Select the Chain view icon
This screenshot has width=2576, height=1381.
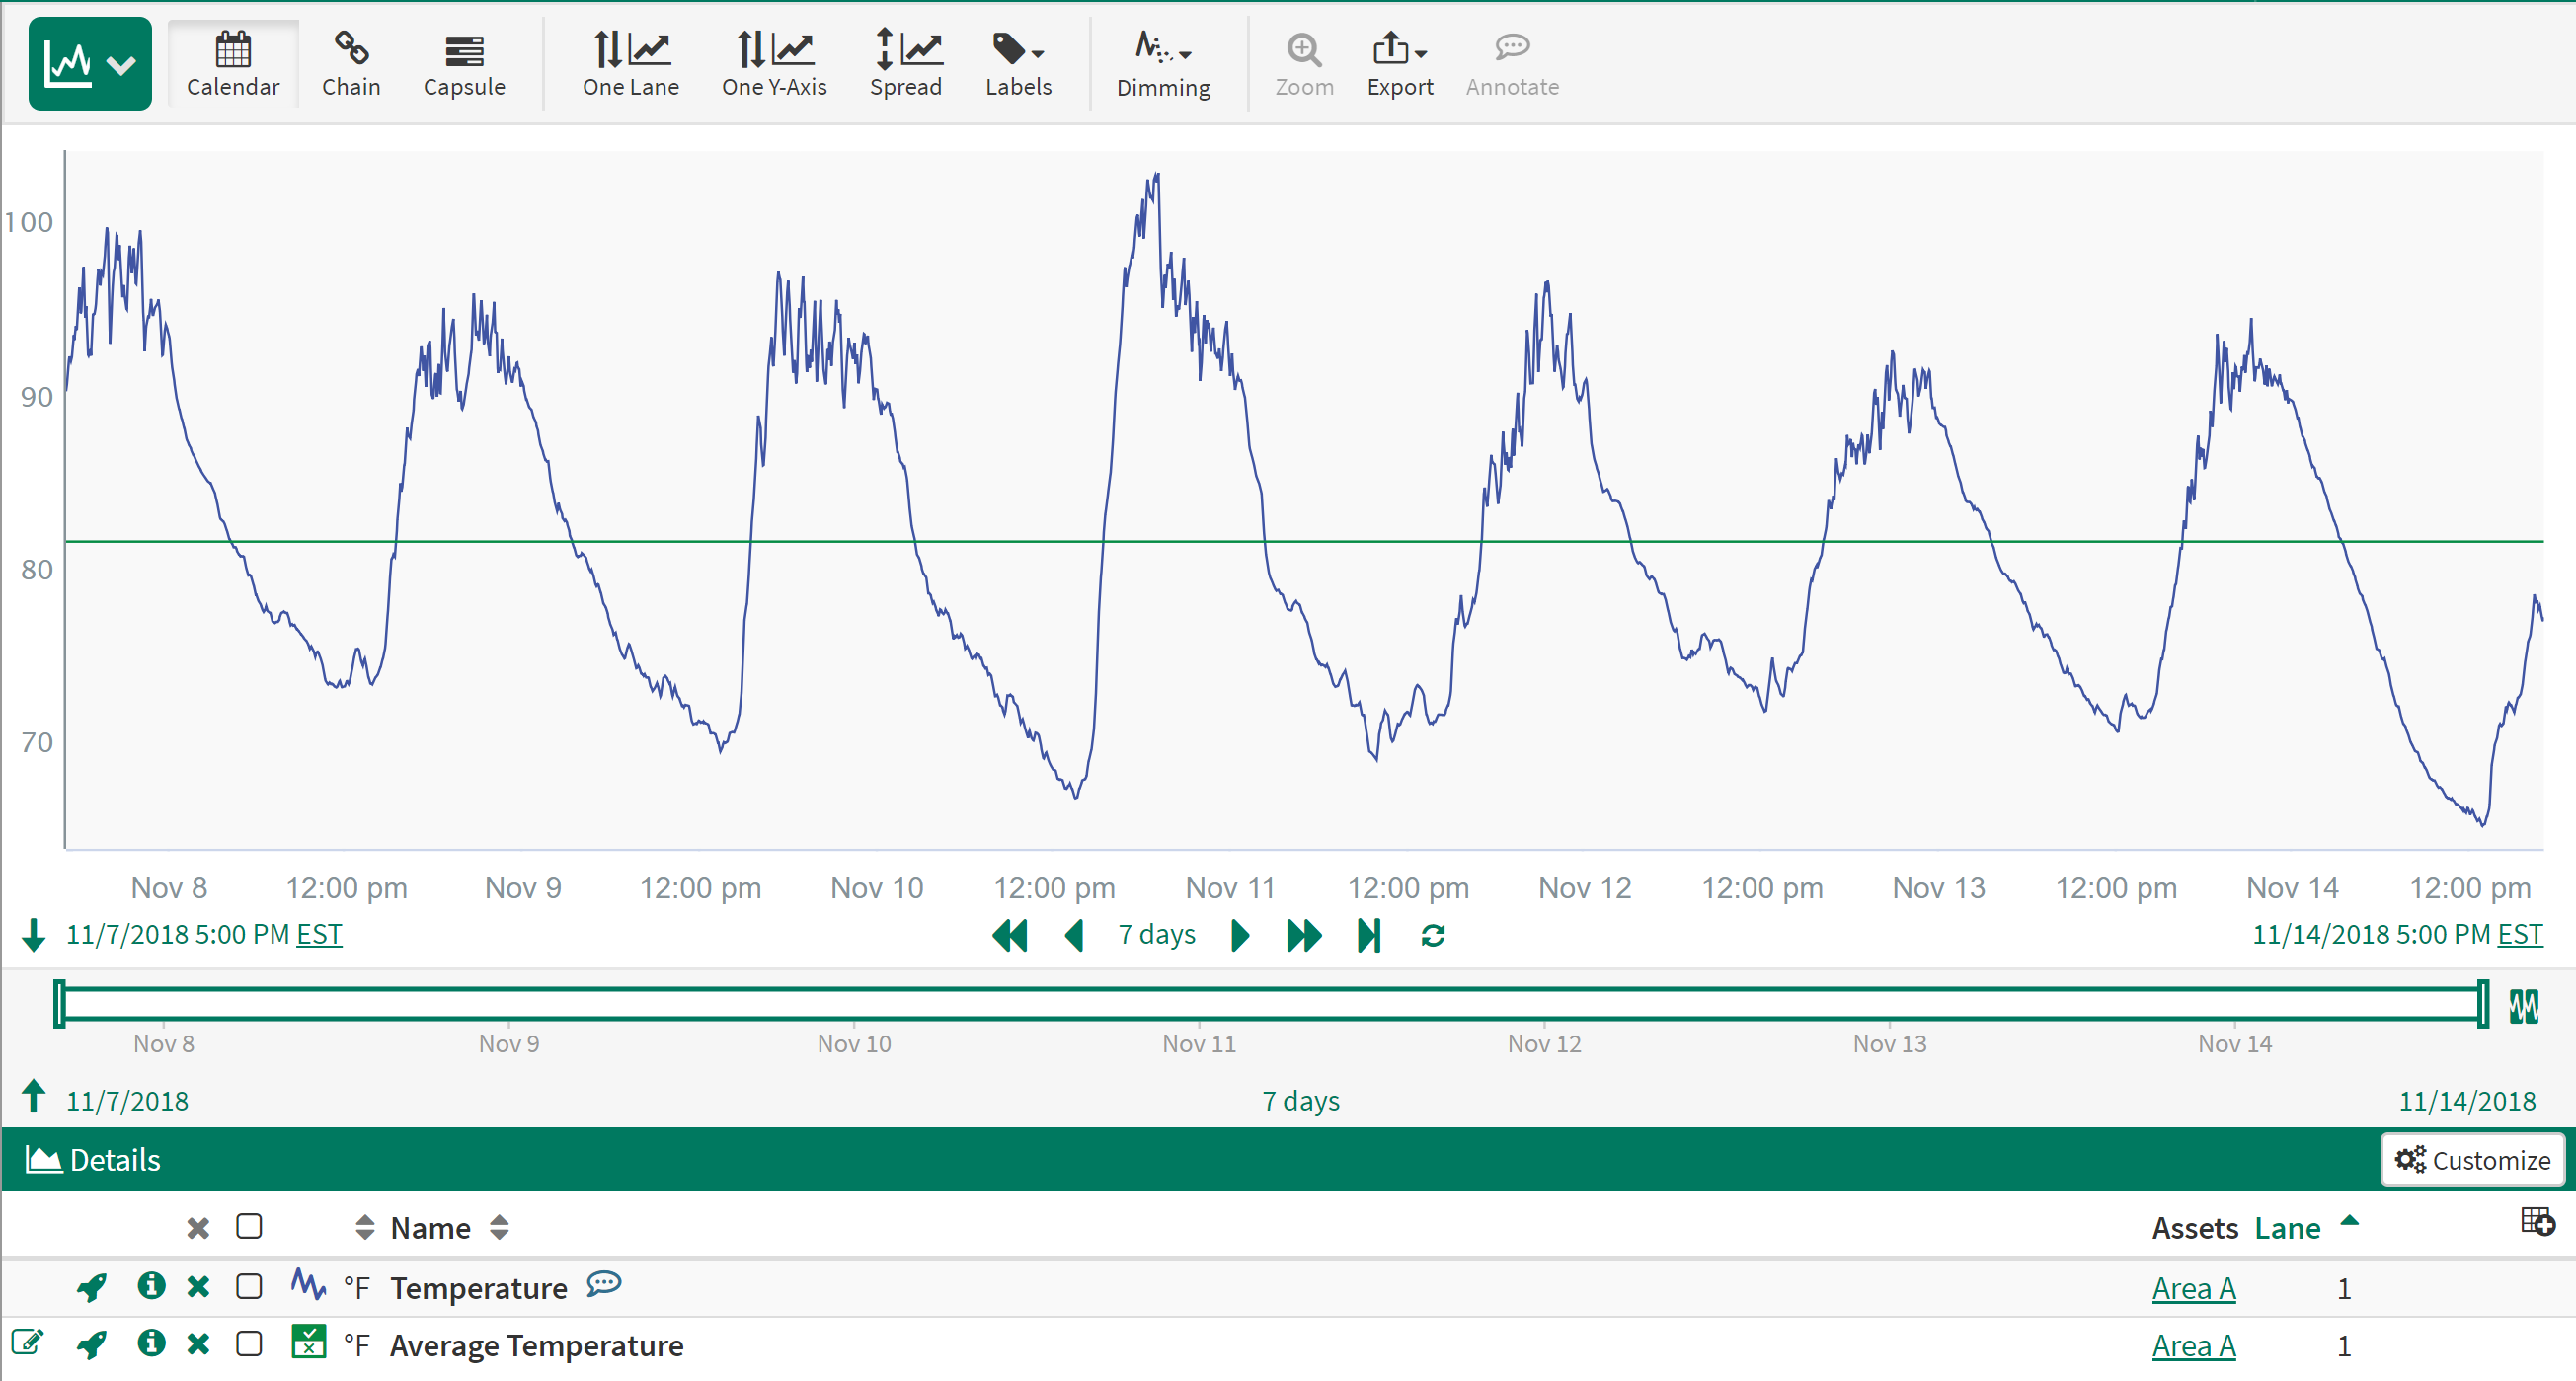(x=351, y=64)
